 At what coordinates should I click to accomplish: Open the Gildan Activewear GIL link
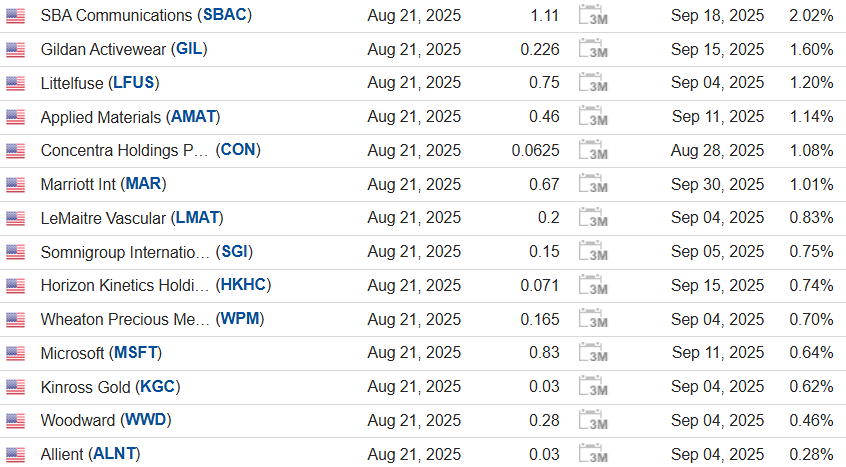click(x=191, y=50)
